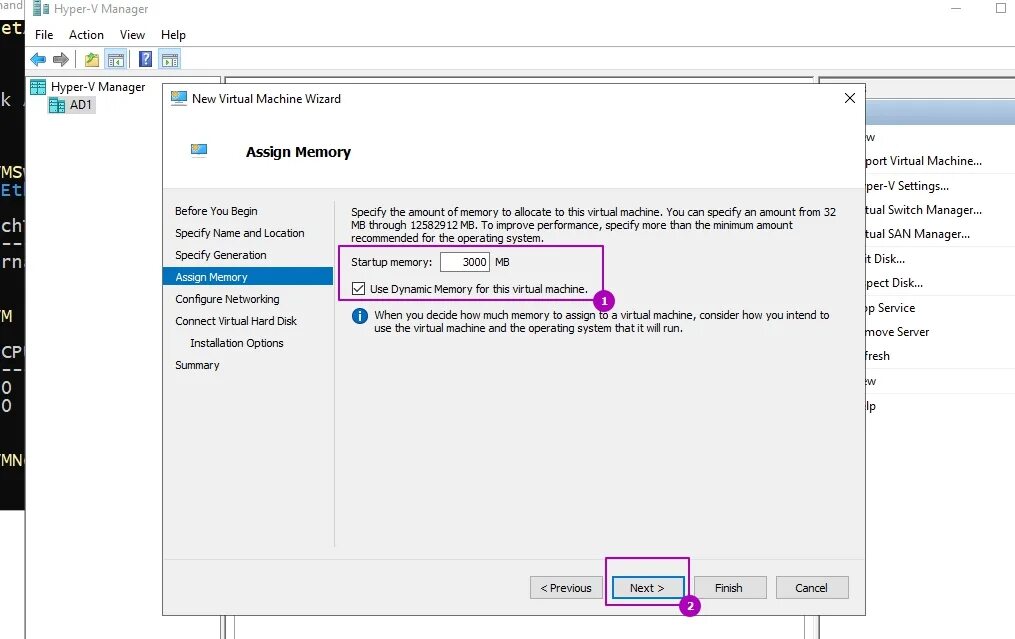Open the Action menu
Viewport: 1015px width, 639px height.
[86, 35]
